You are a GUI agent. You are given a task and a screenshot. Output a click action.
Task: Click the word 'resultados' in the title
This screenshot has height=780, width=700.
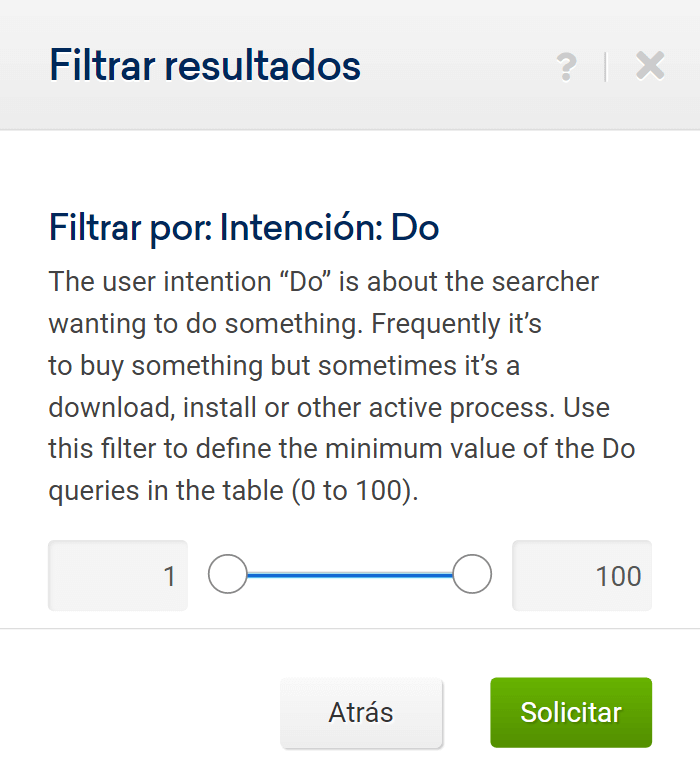point(262,67)
